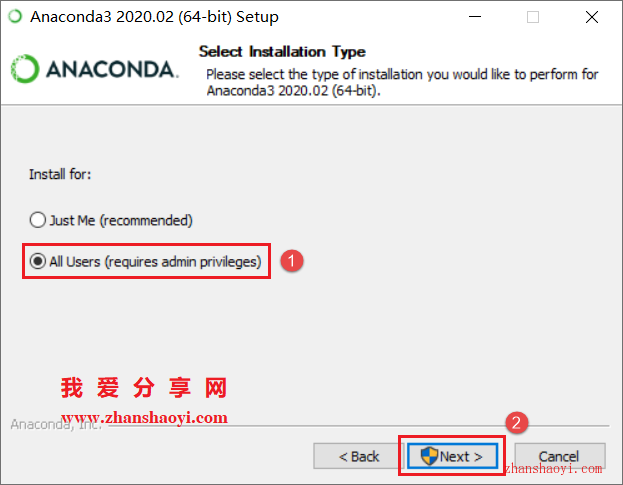Click the "All Users (requires admin privileges)" label
Screen dimensions: 623x485
pos(155,262)
